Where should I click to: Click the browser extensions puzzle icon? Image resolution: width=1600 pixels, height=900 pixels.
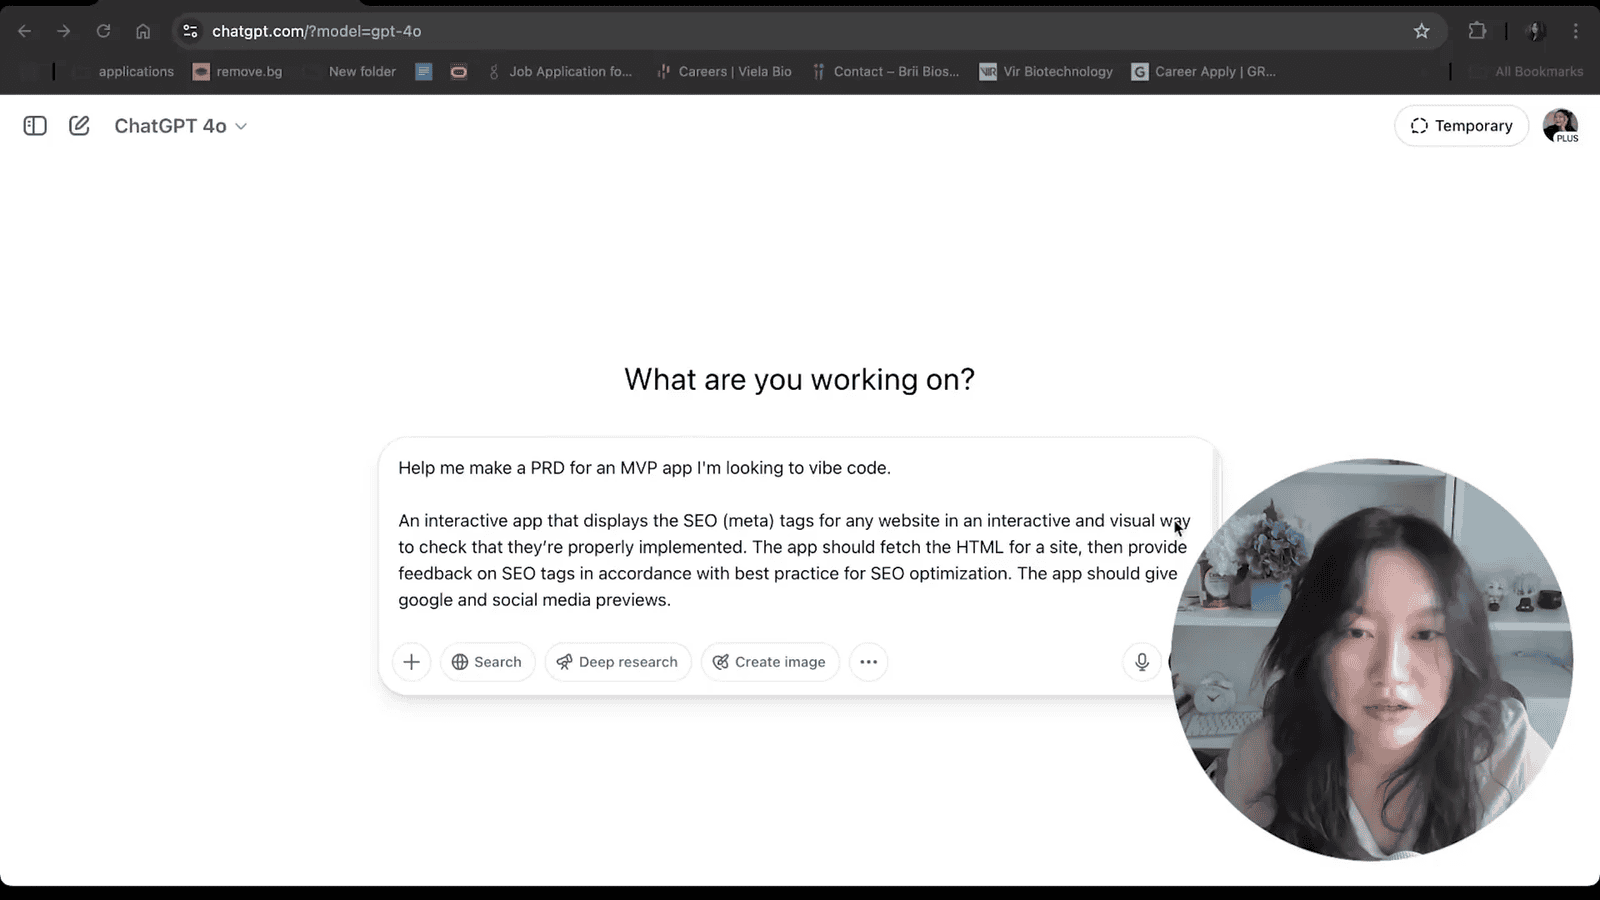click(x=1477, y=31)
